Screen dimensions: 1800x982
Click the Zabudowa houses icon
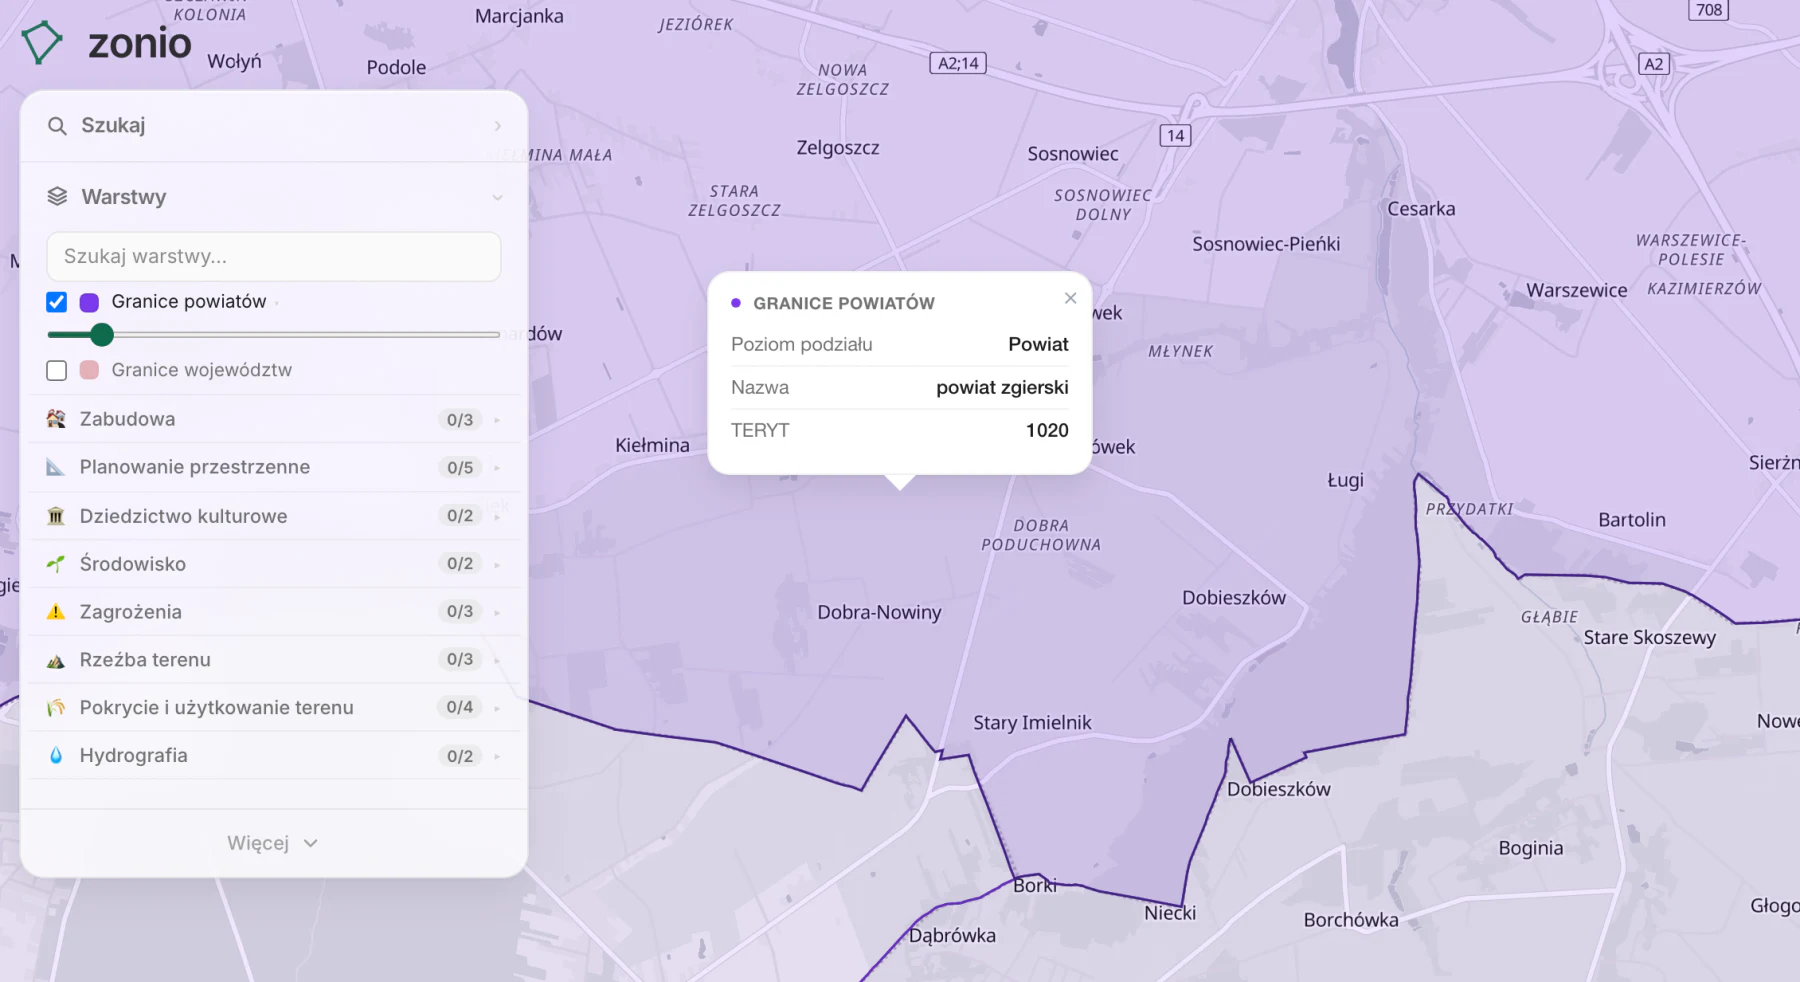[56, 419]
